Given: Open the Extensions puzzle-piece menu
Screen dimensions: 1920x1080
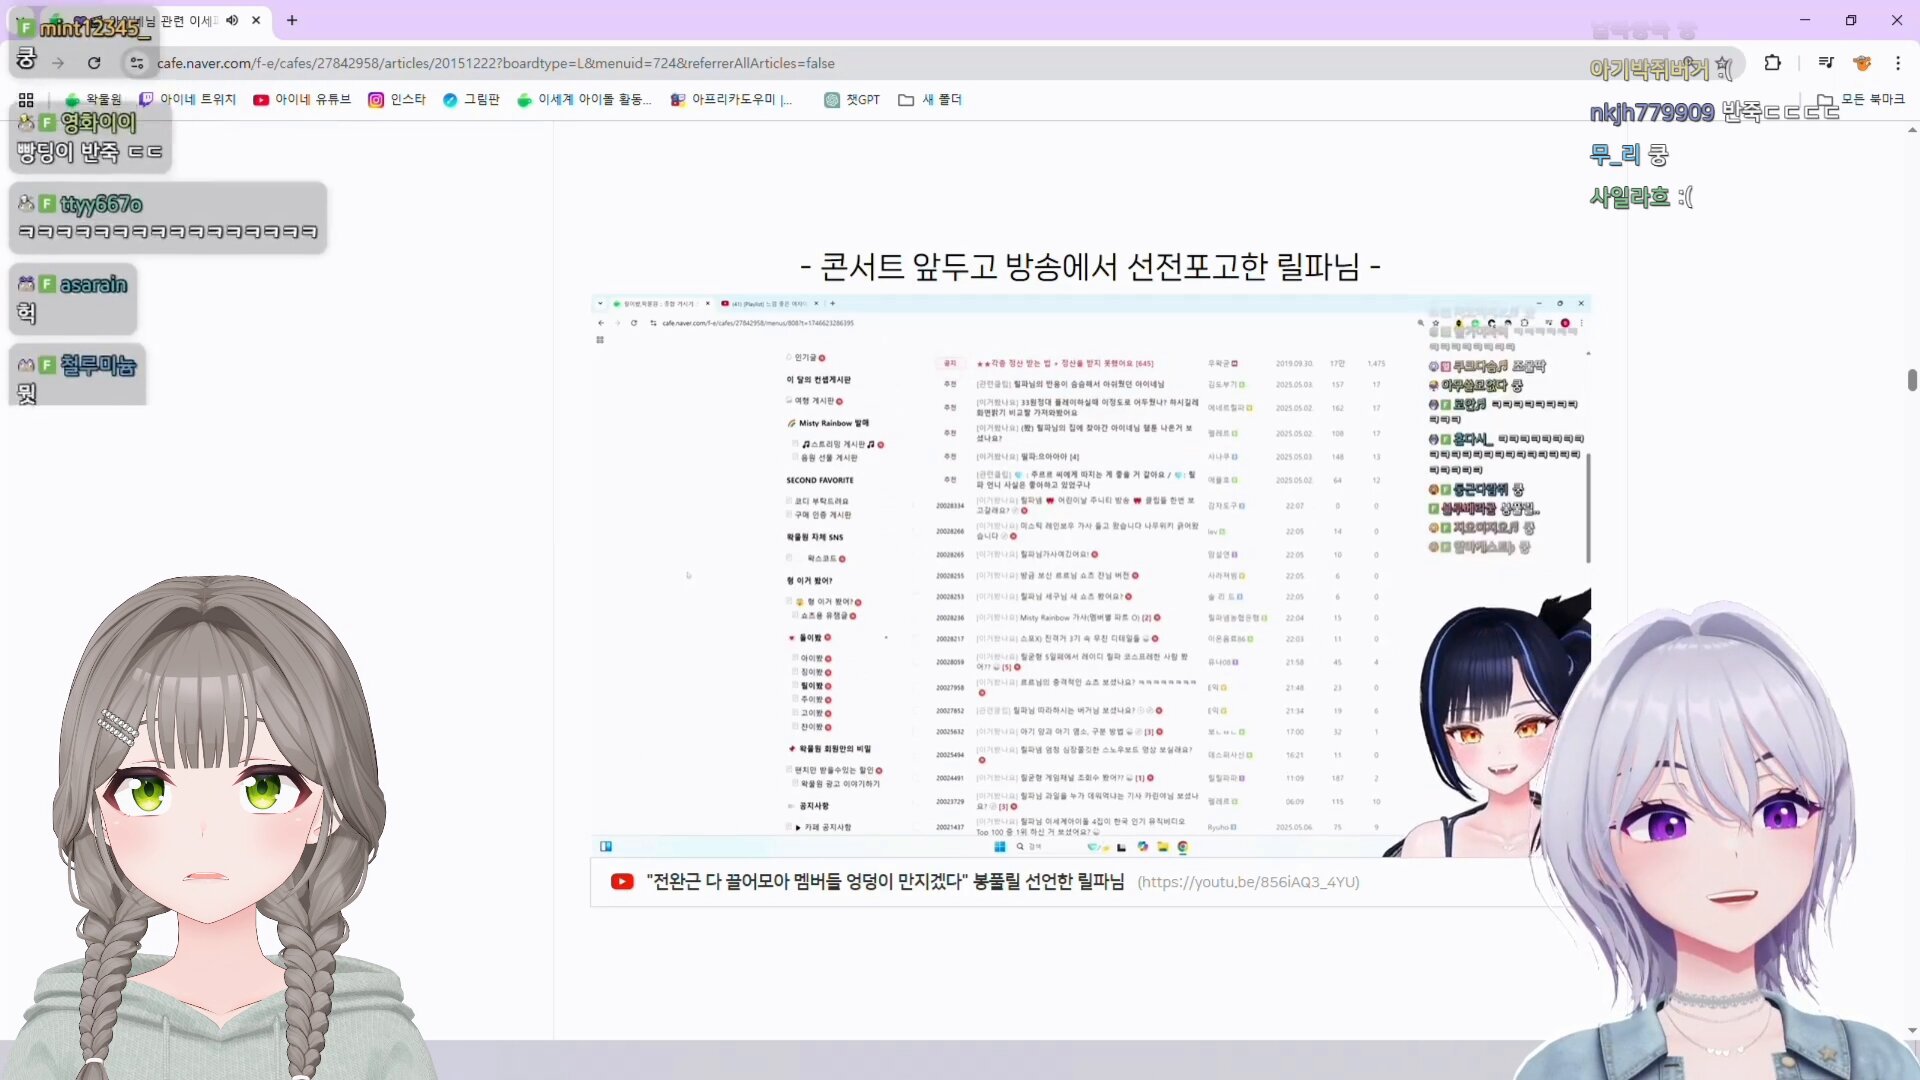Looking at the screenshot, I should 1772,63.
